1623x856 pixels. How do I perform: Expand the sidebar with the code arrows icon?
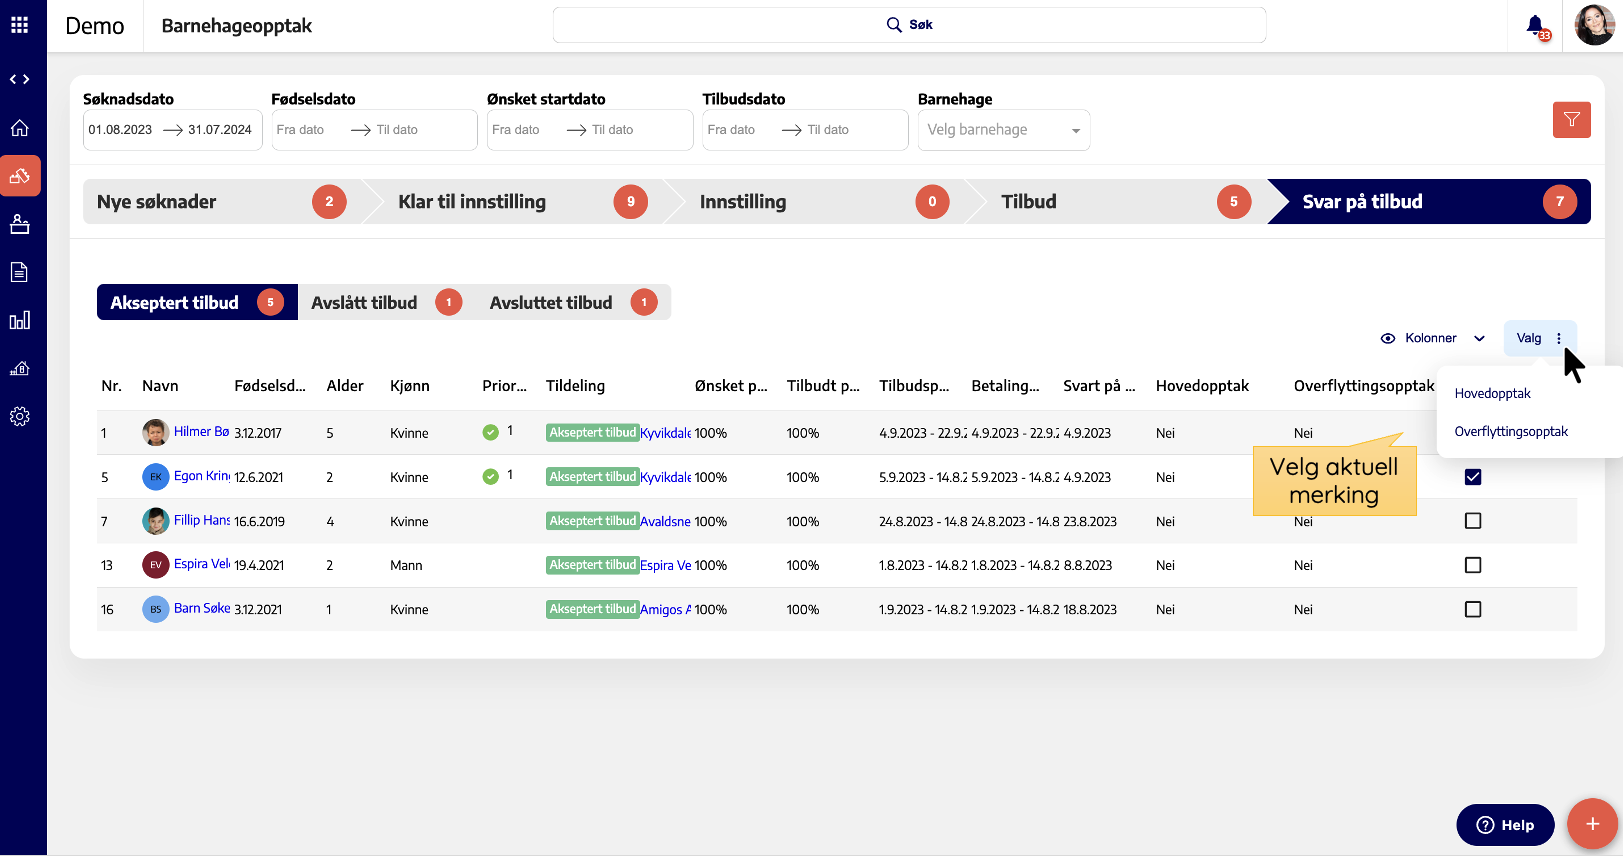(x=19, y=79)
